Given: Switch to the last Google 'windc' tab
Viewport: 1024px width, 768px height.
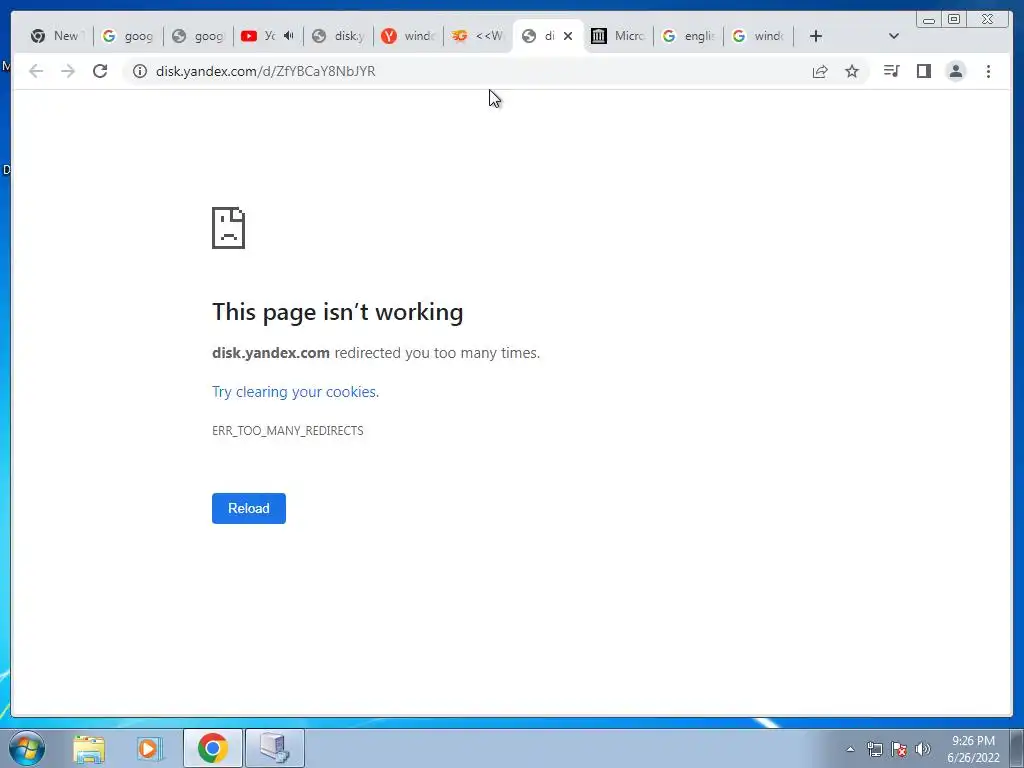Looking at the screenshot, I should 758,36.
